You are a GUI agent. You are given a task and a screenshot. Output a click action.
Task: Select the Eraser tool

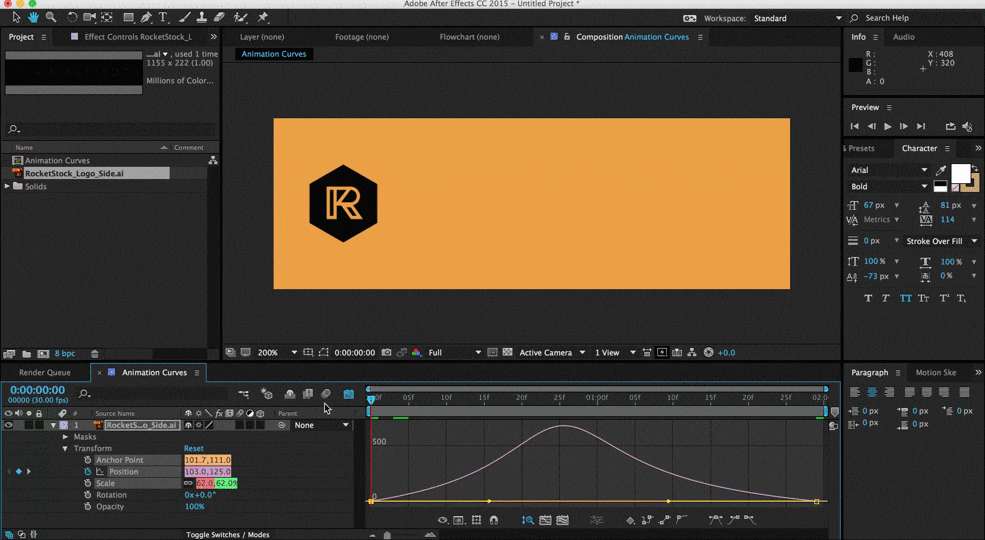219,18
